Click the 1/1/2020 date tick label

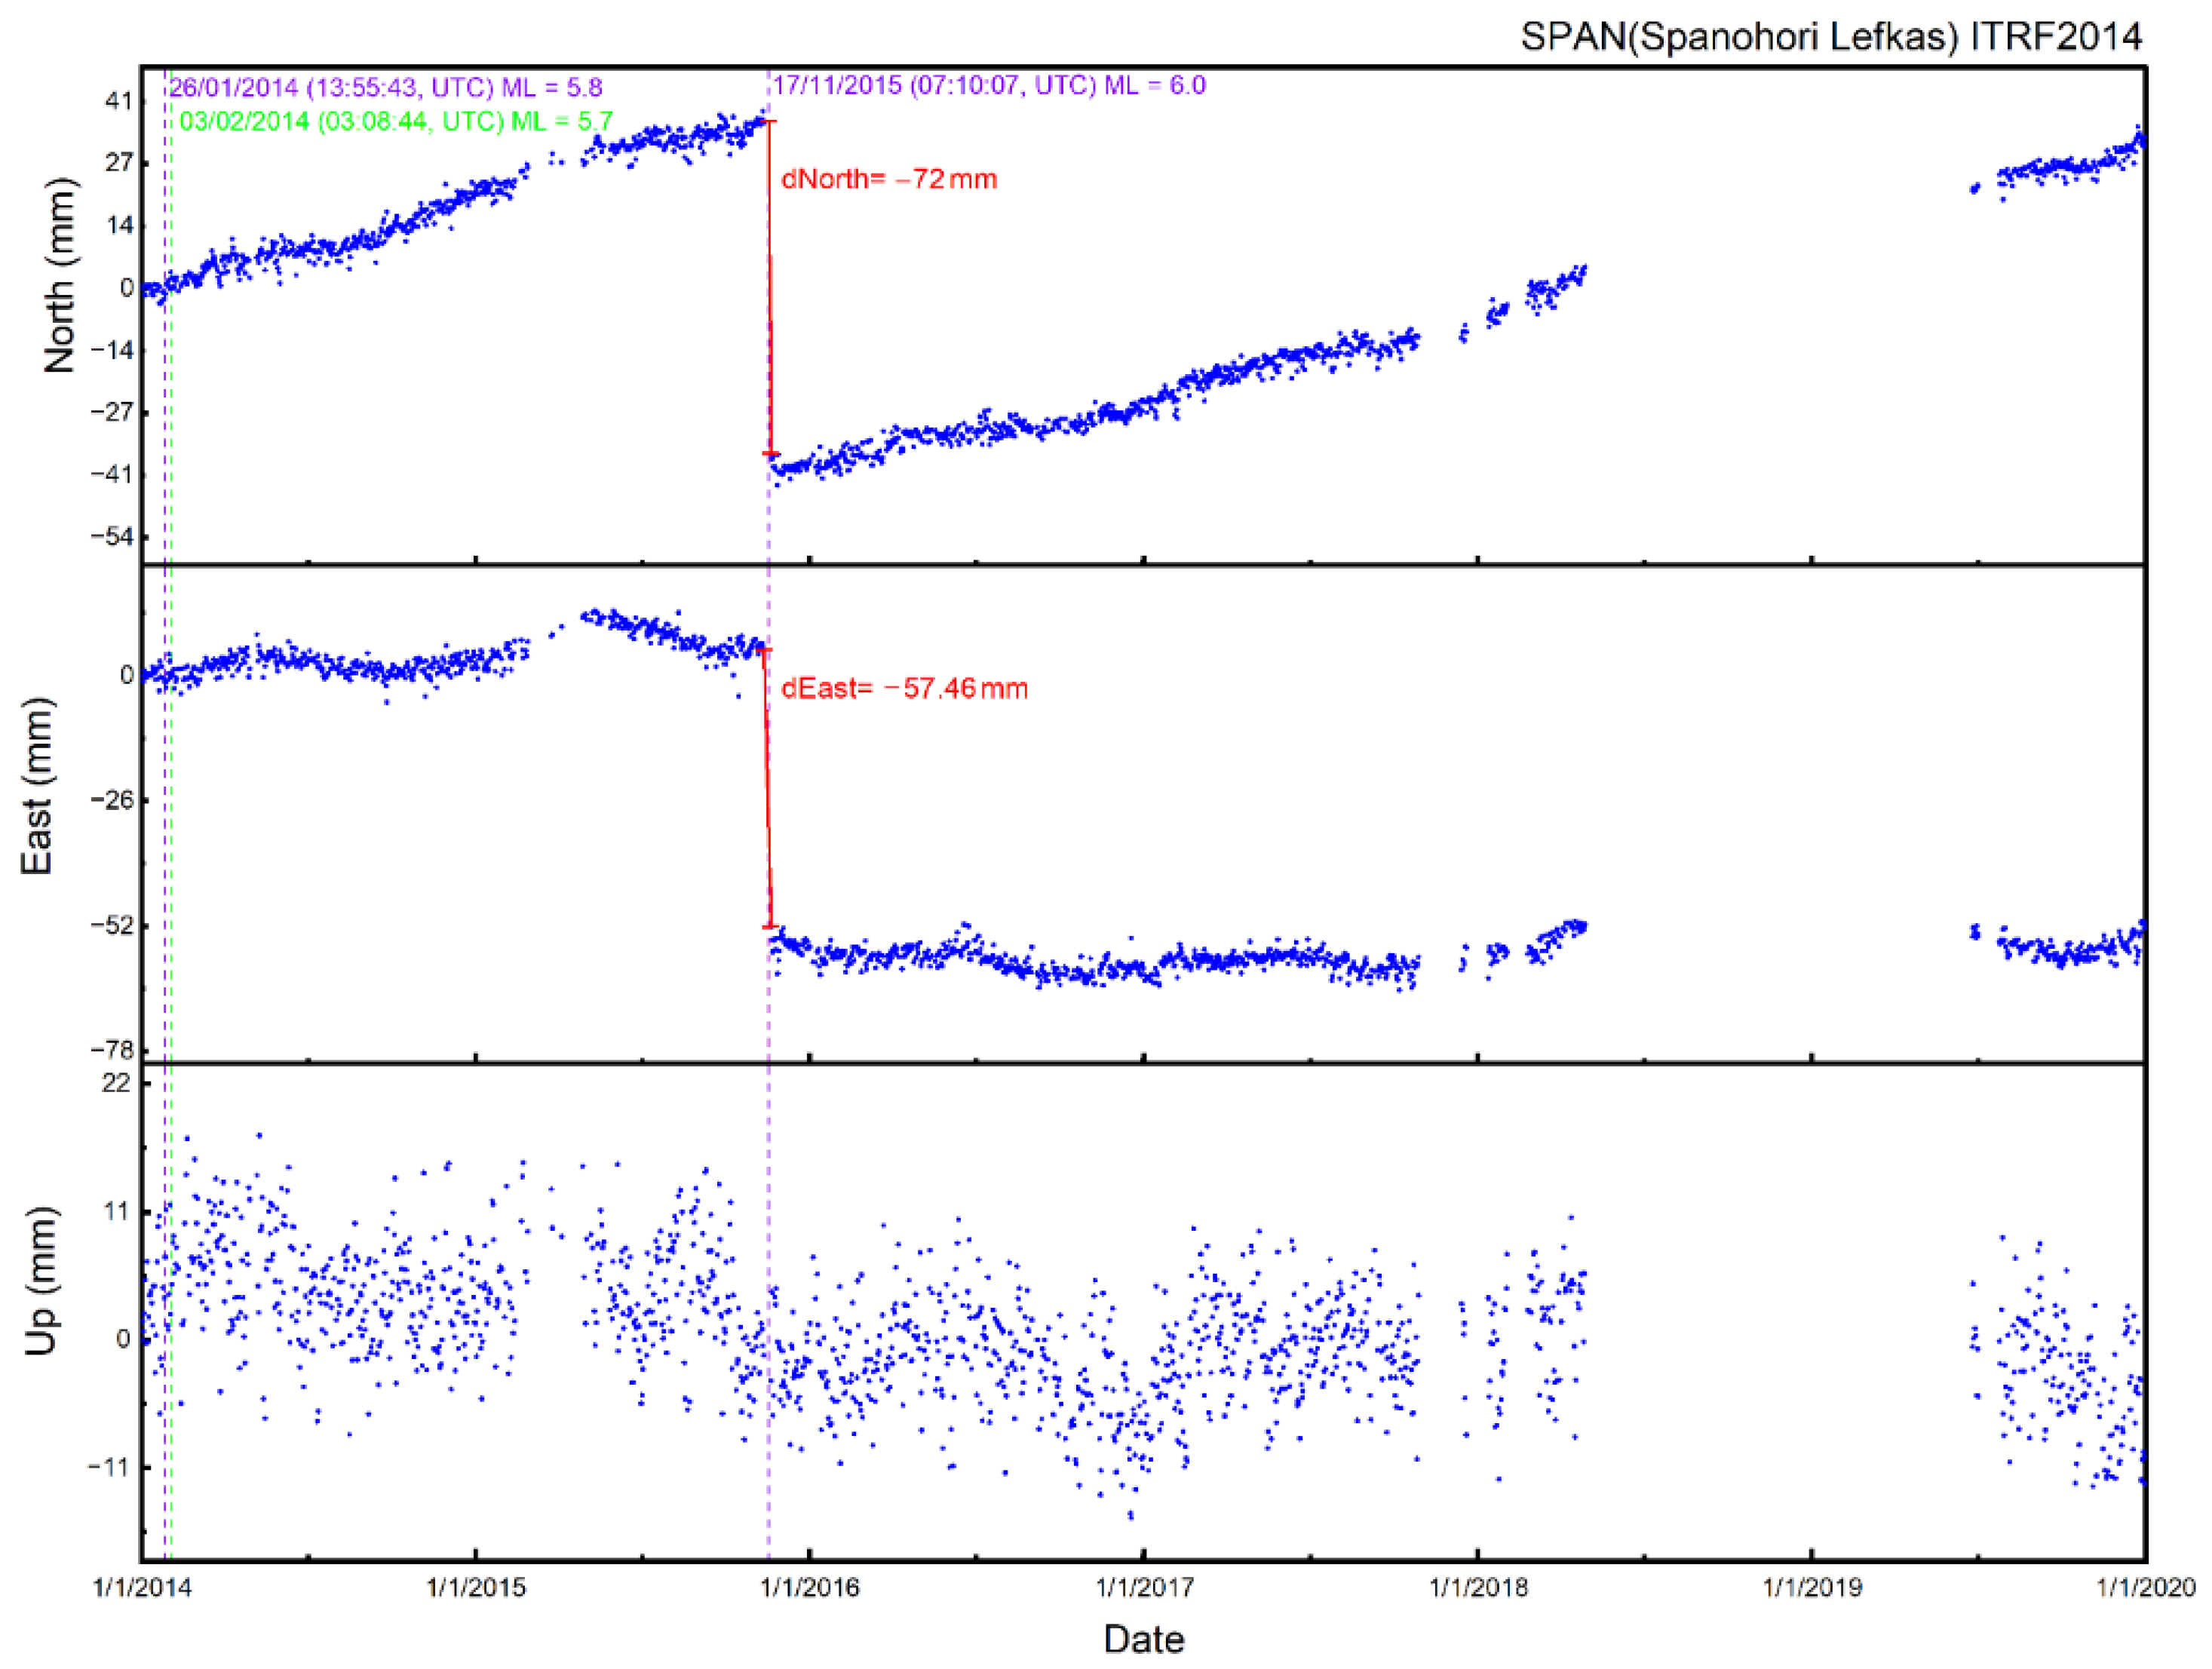[2146, 1587]
